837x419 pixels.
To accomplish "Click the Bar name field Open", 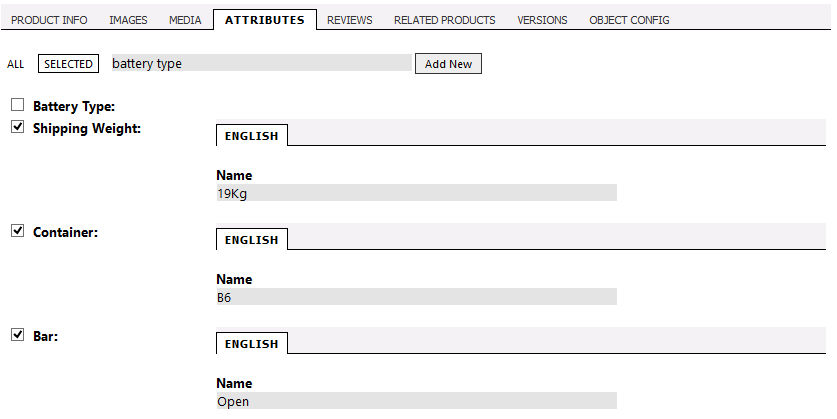I will coord(416,401).
